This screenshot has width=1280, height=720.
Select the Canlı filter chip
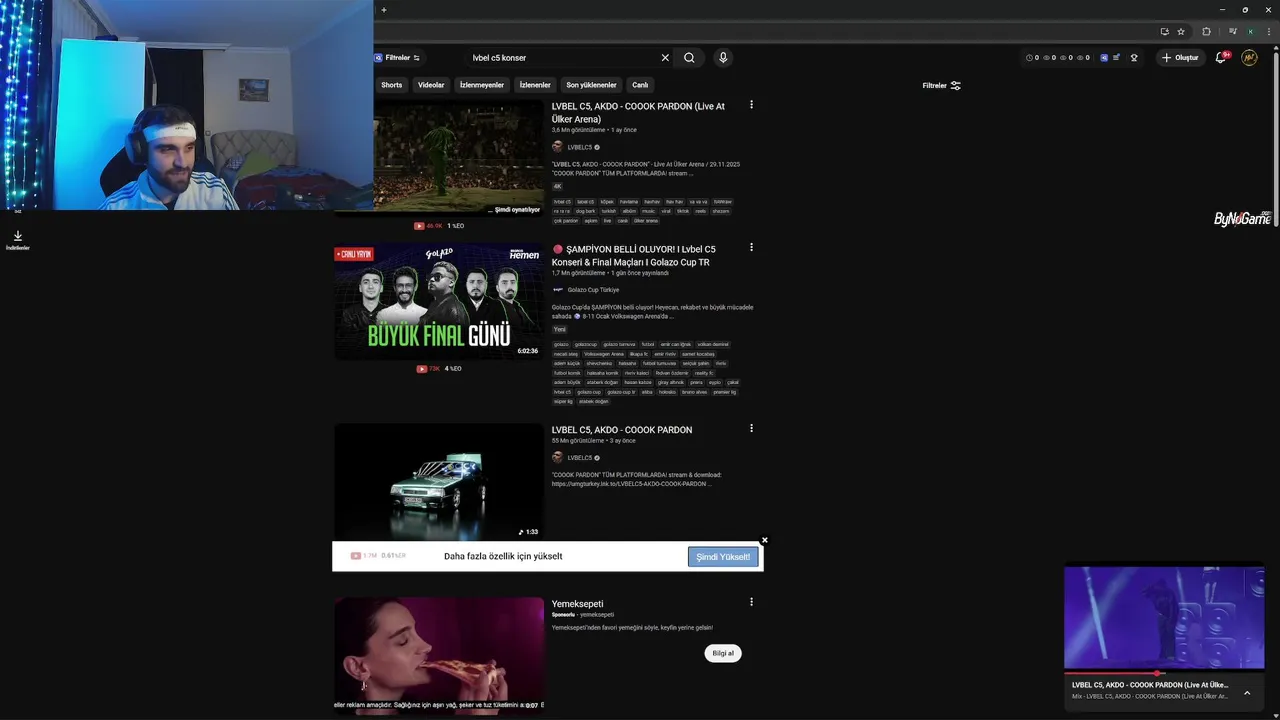[640, 85]
